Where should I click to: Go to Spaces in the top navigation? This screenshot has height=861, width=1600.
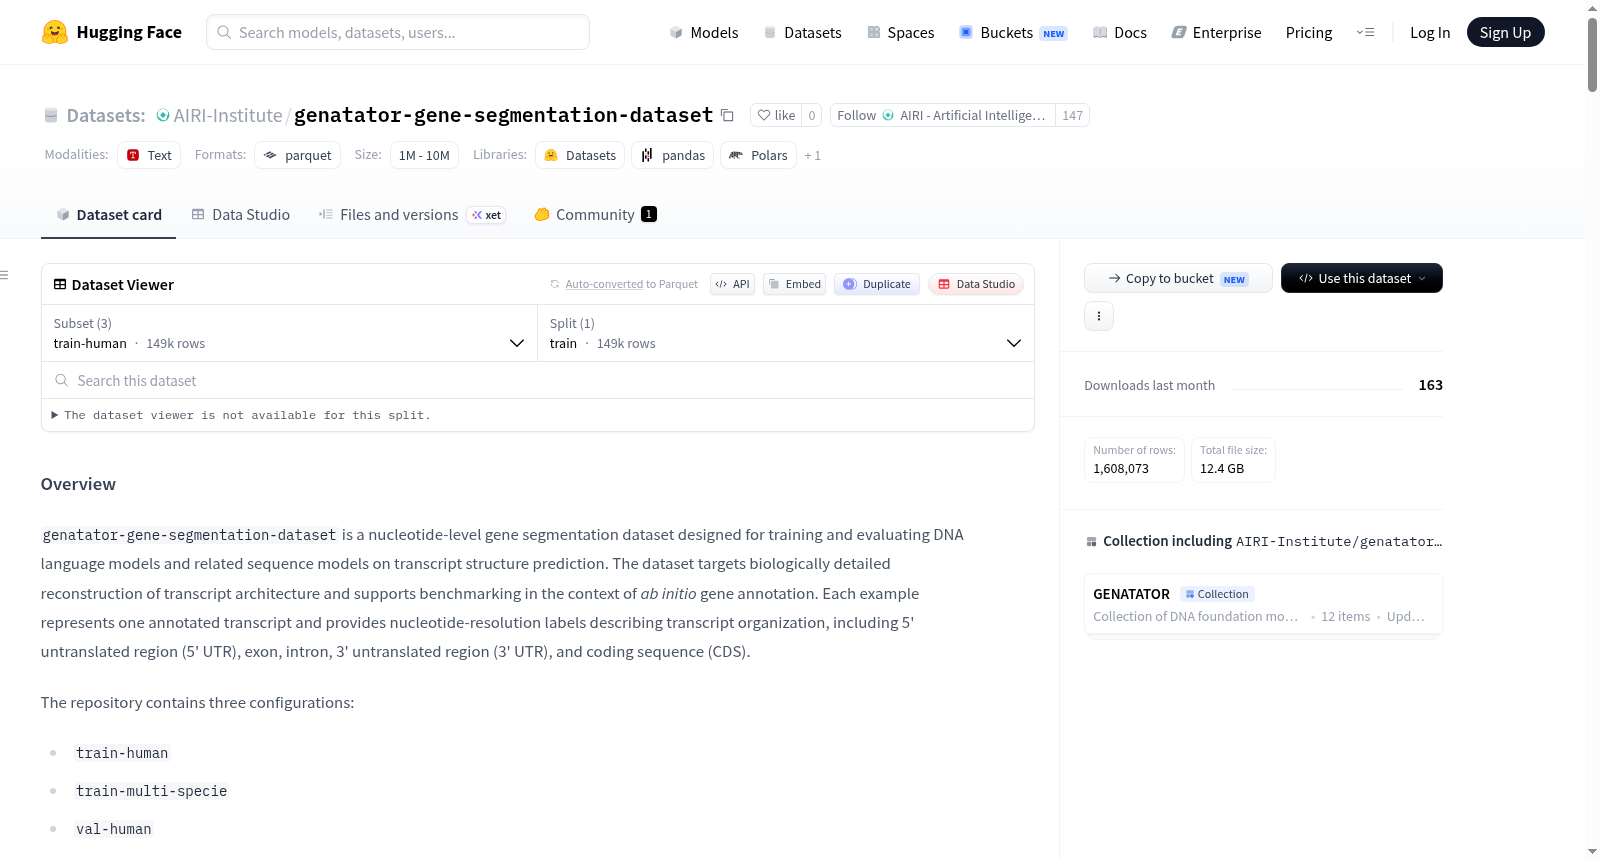(x=901, y=32)
